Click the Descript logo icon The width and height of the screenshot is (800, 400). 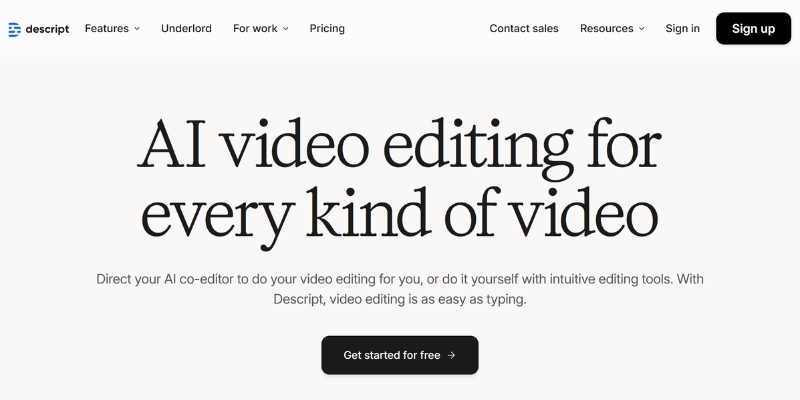click(14, 29)
